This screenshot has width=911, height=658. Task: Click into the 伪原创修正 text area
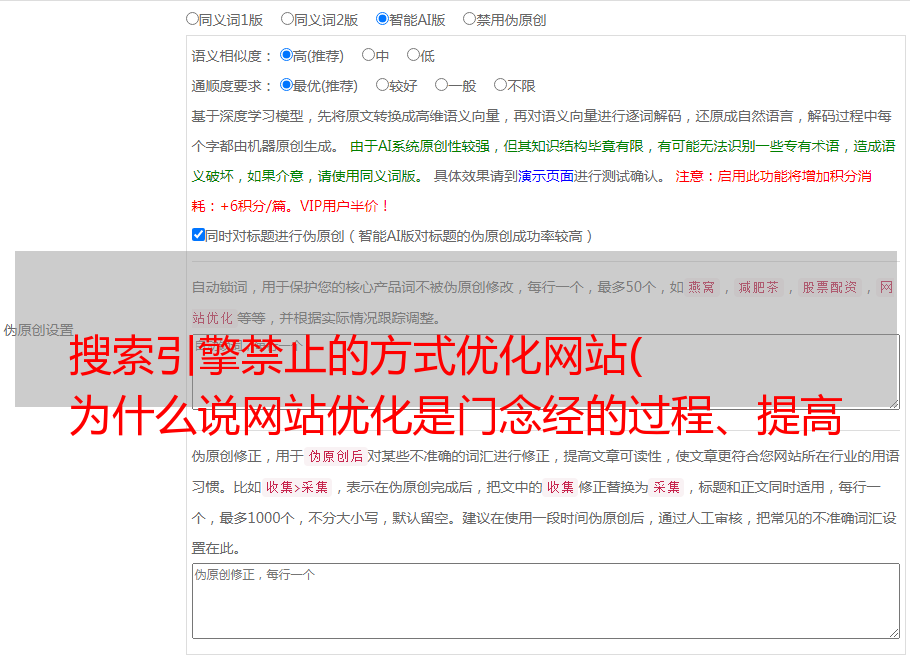(546, 601)
